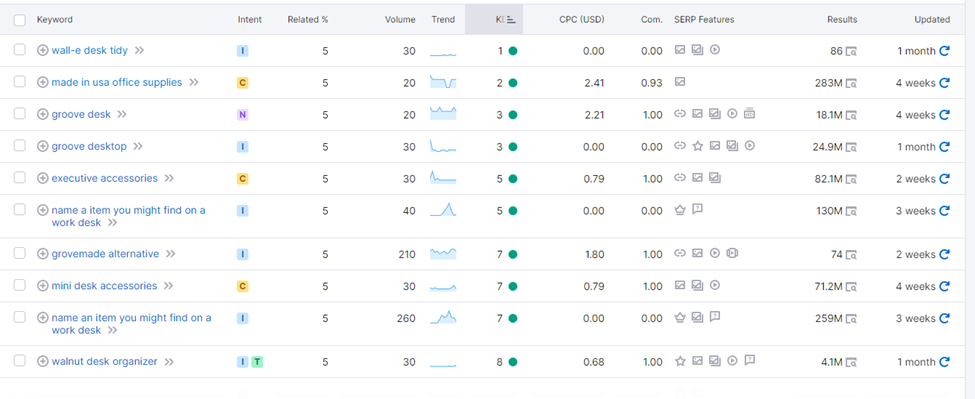Expand executive accessories double chevron
This screenshot has width=975, height=399.
pos(169,178)
